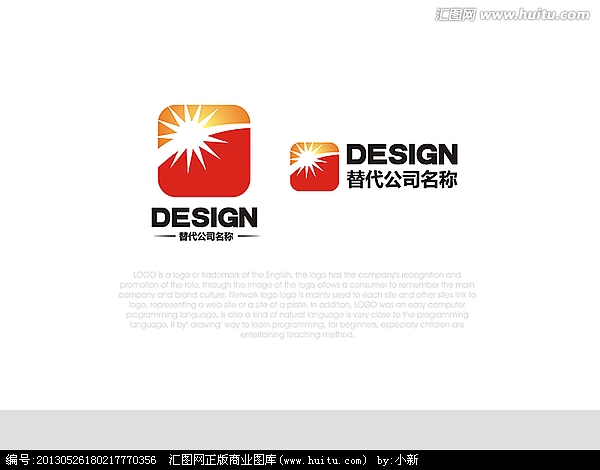Viewport: 600px width, 470px height.
Task: Click the small red sunburst logo icon
Action: (314, 166)
